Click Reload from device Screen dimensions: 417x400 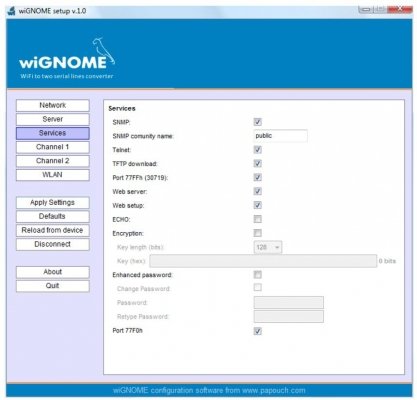[53, 230]
